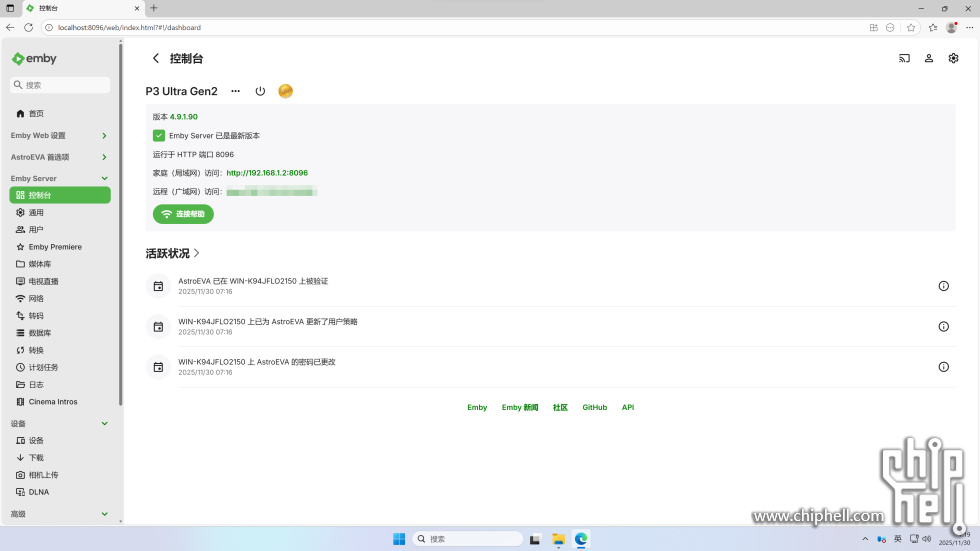Click the green 连接帮助 button
The width and height of the screenshot is (980, 551).
pyautogui.click(x=183, y=214)
